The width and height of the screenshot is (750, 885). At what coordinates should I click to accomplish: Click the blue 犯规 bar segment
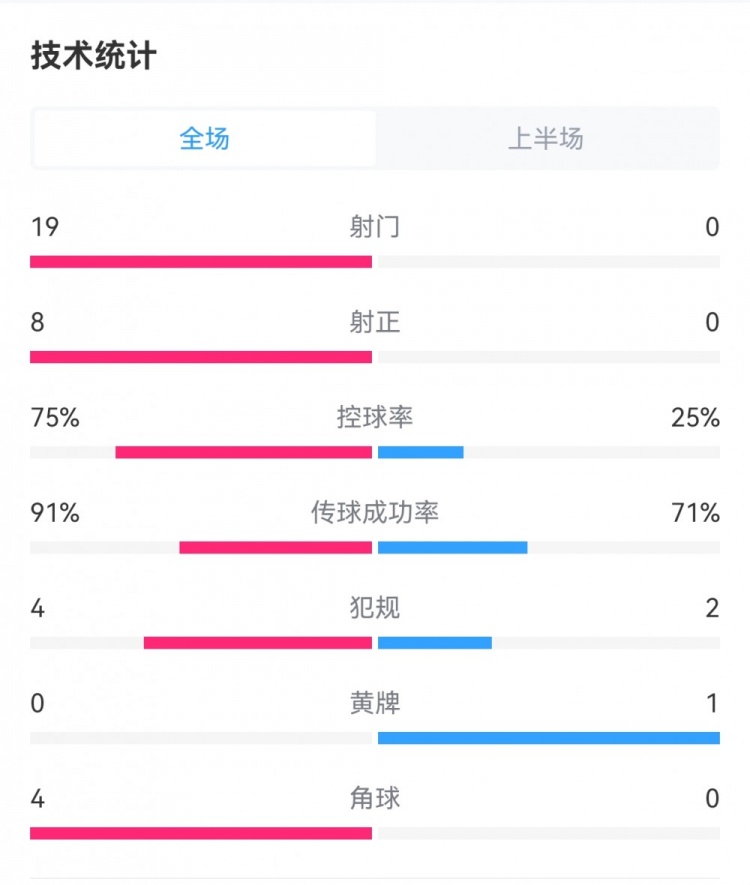click(x=435, y=643)
